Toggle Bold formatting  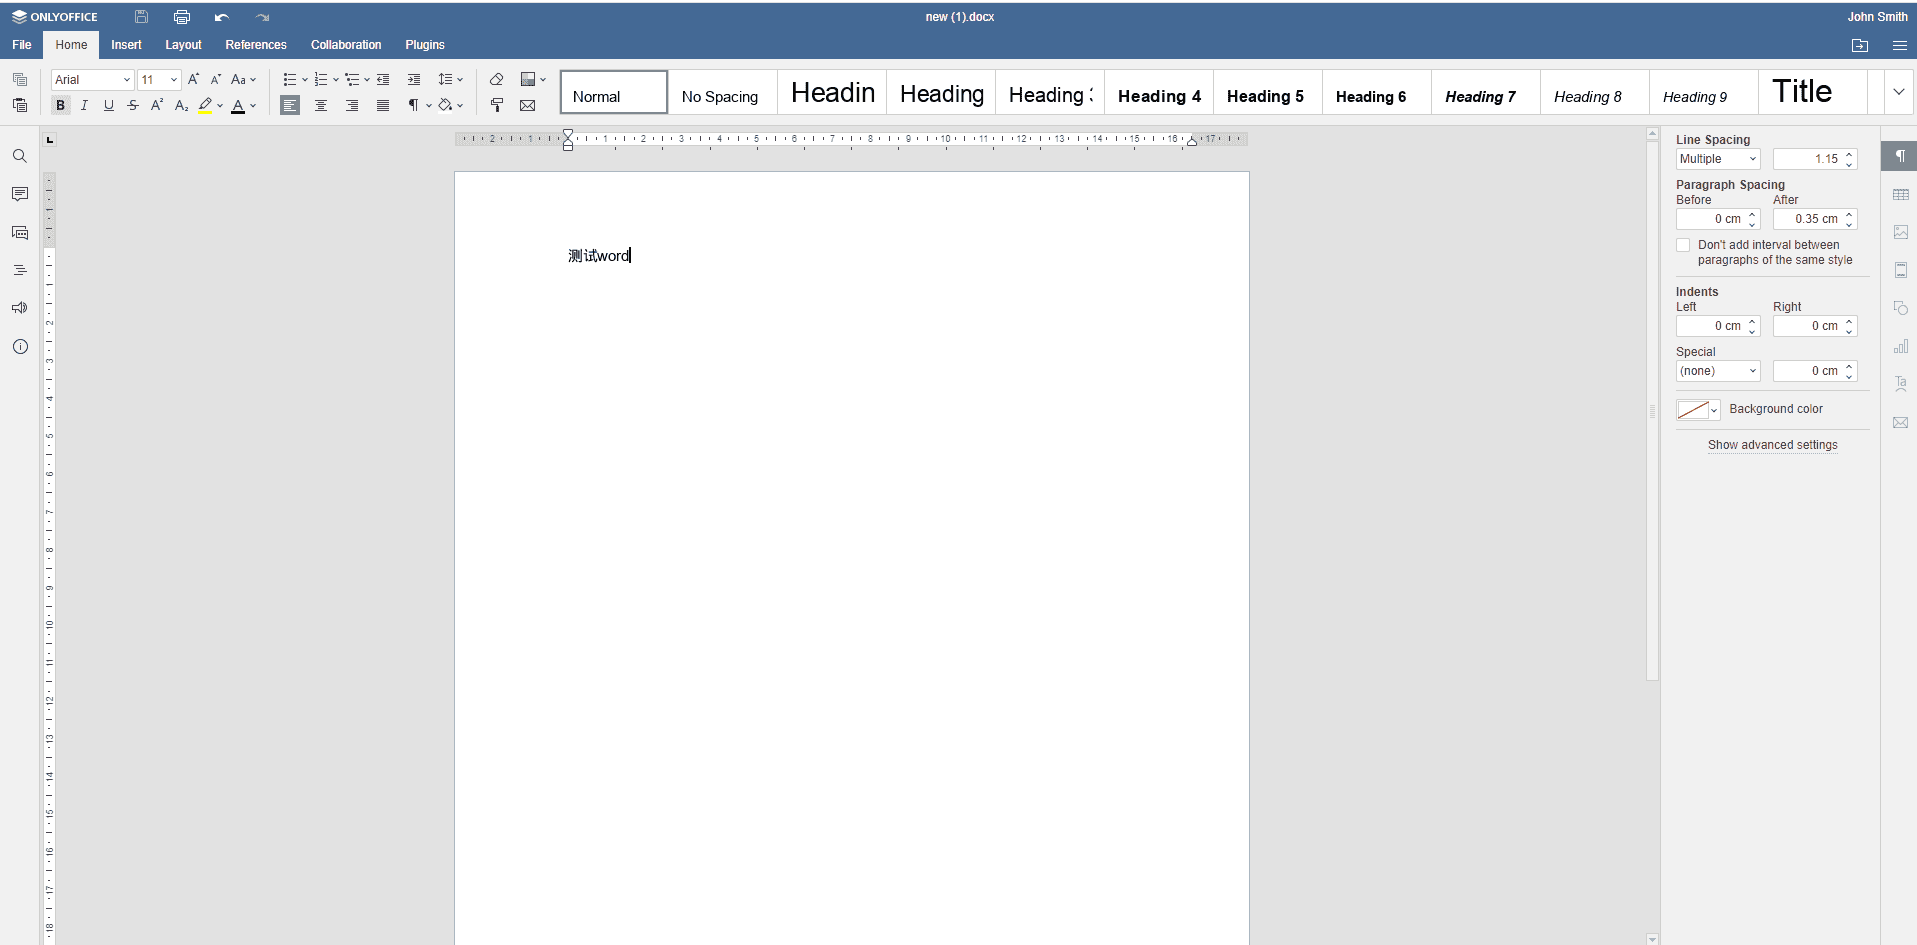(x=60, y=105)
